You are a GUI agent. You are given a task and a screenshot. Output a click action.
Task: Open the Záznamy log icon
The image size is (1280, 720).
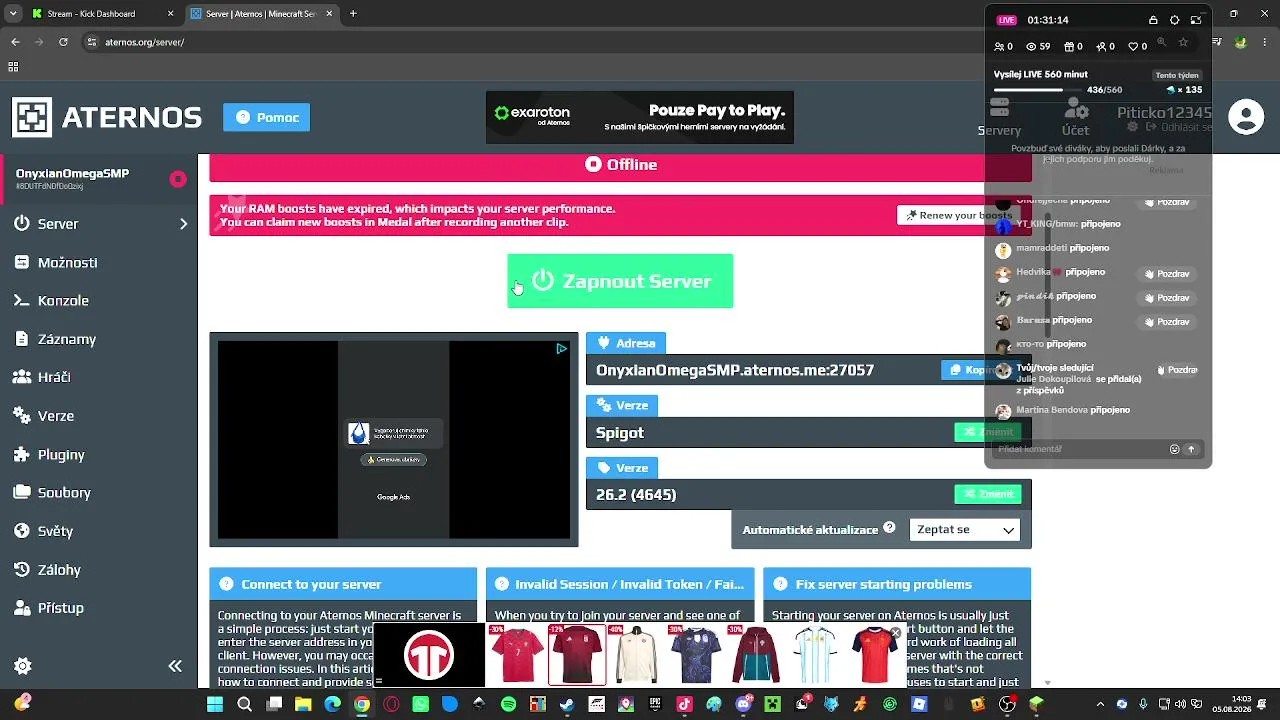(21, 340)
